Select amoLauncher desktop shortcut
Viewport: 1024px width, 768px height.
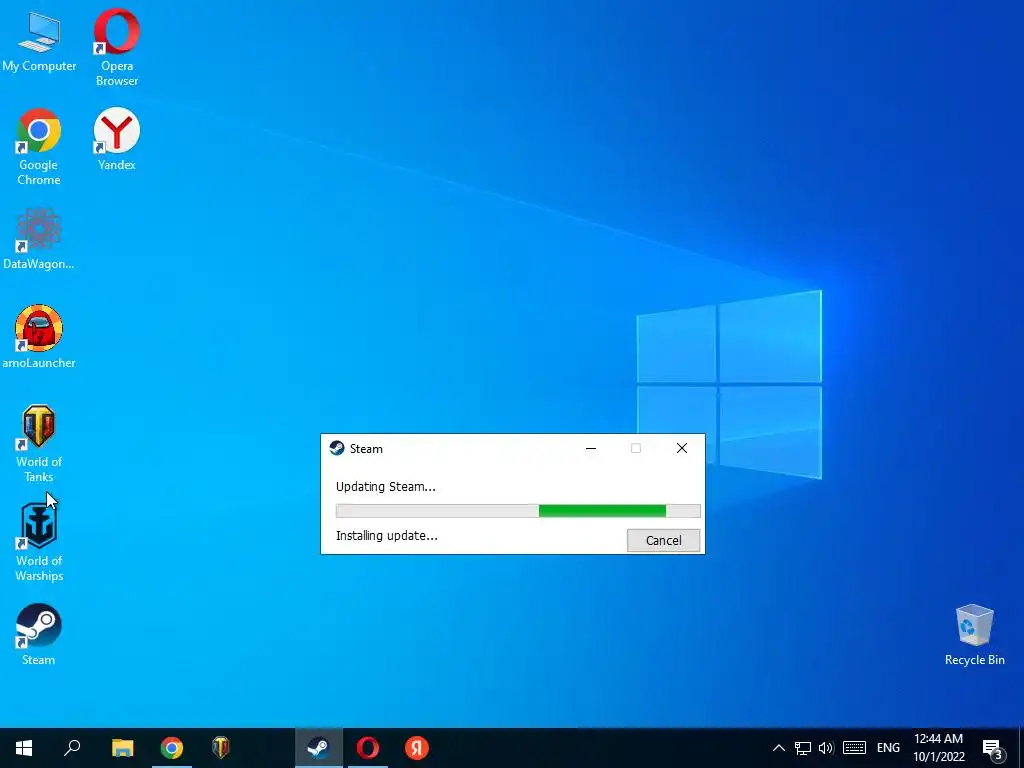(39, 337)
